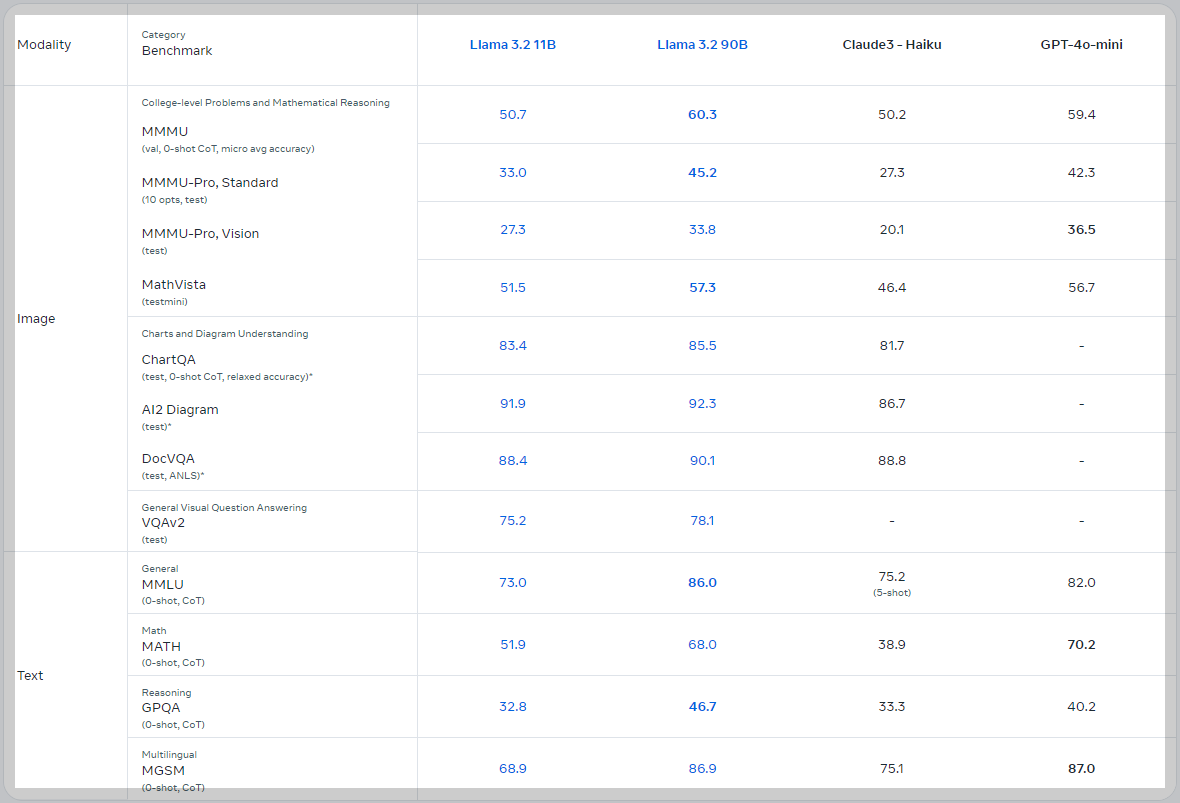Click the Charts and Diagram Understanding label
Viewport: 1180px width, 803px height.
225,333
